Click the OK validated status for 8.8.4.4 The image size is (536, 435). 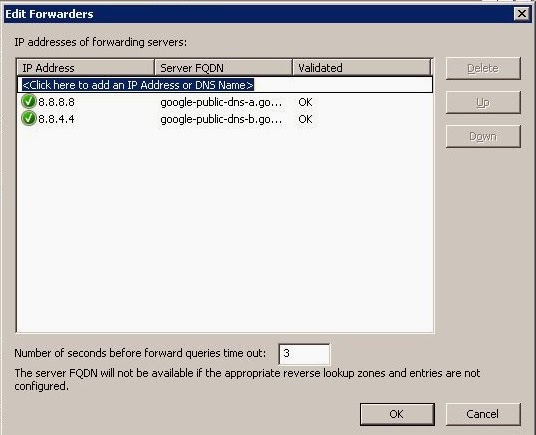(x=305, y=119)
